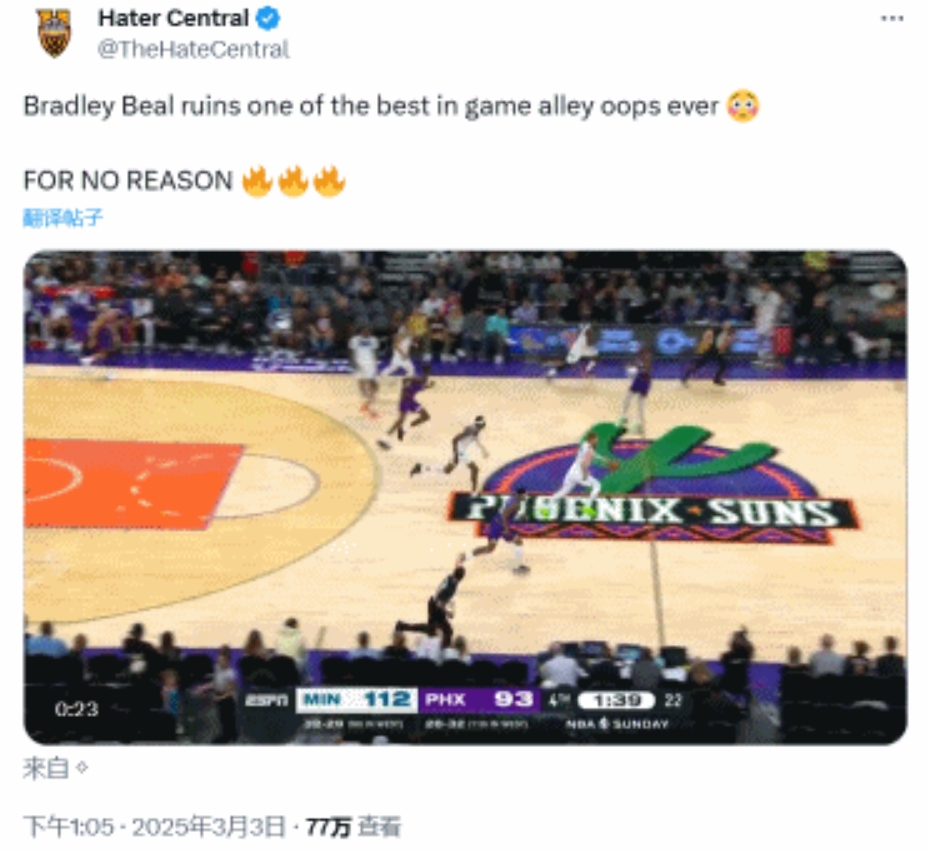Open the @TheHateCentral handle link
927x851 pixels.
coord(193,50)
